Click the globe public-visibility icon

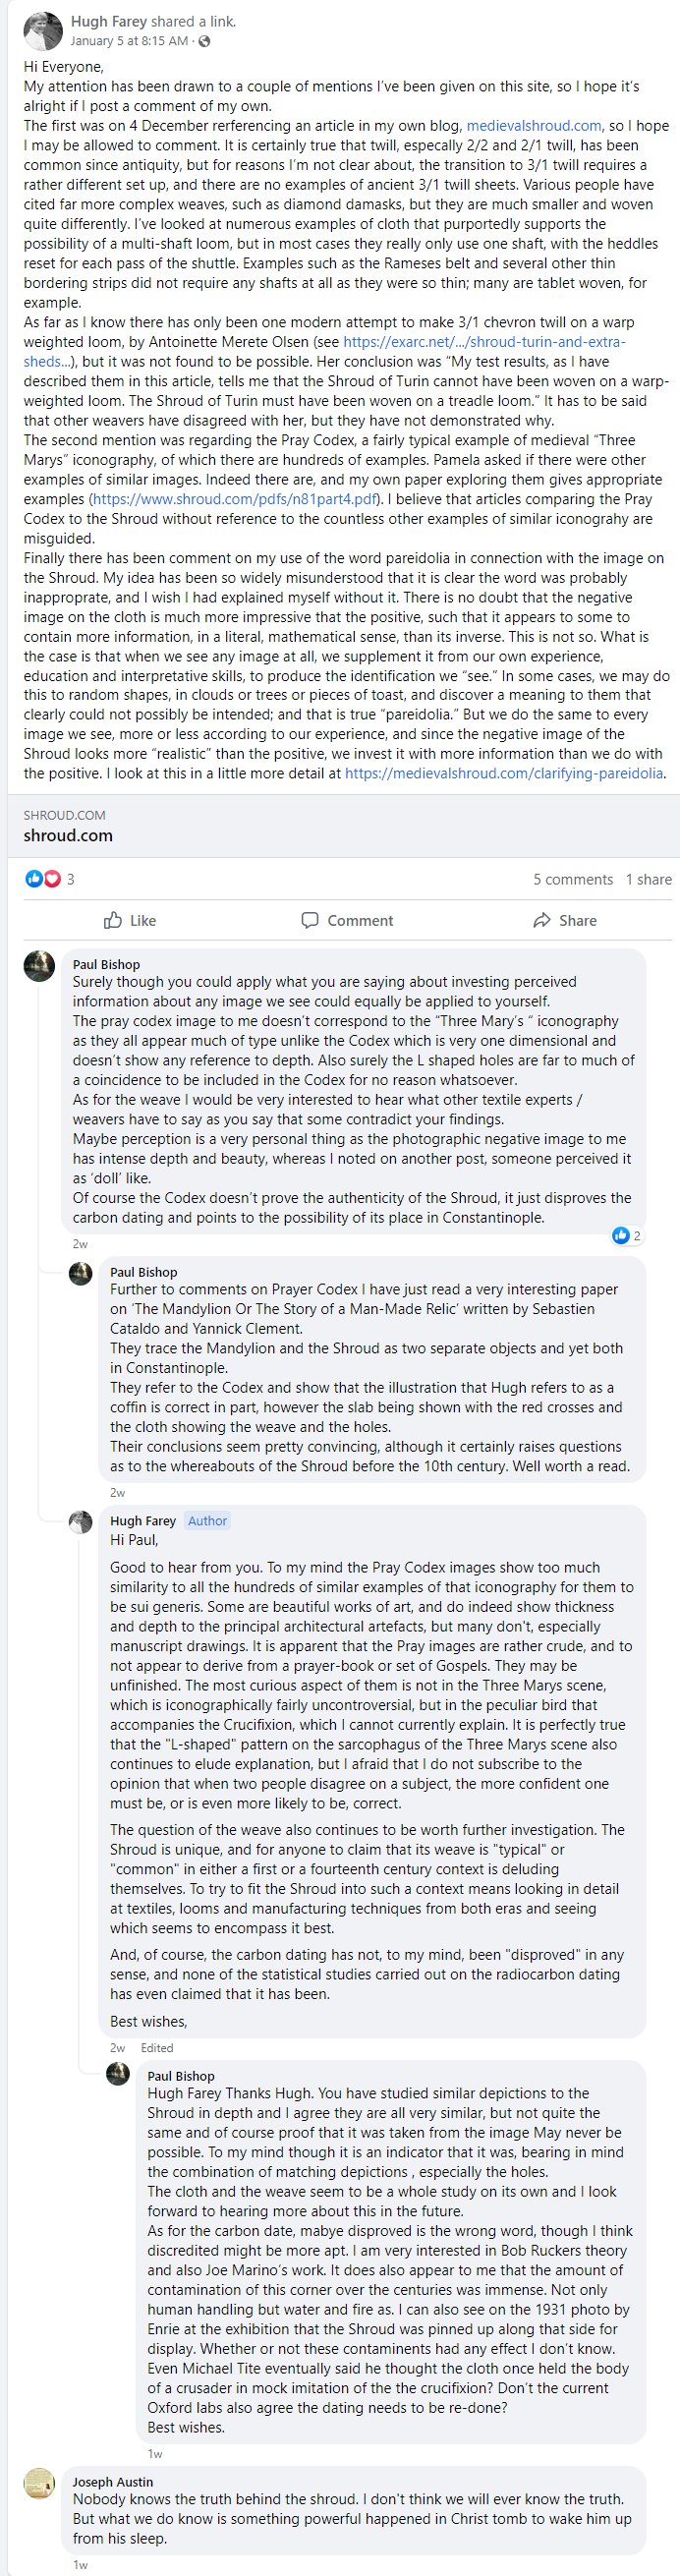click(x=204, y=41)
